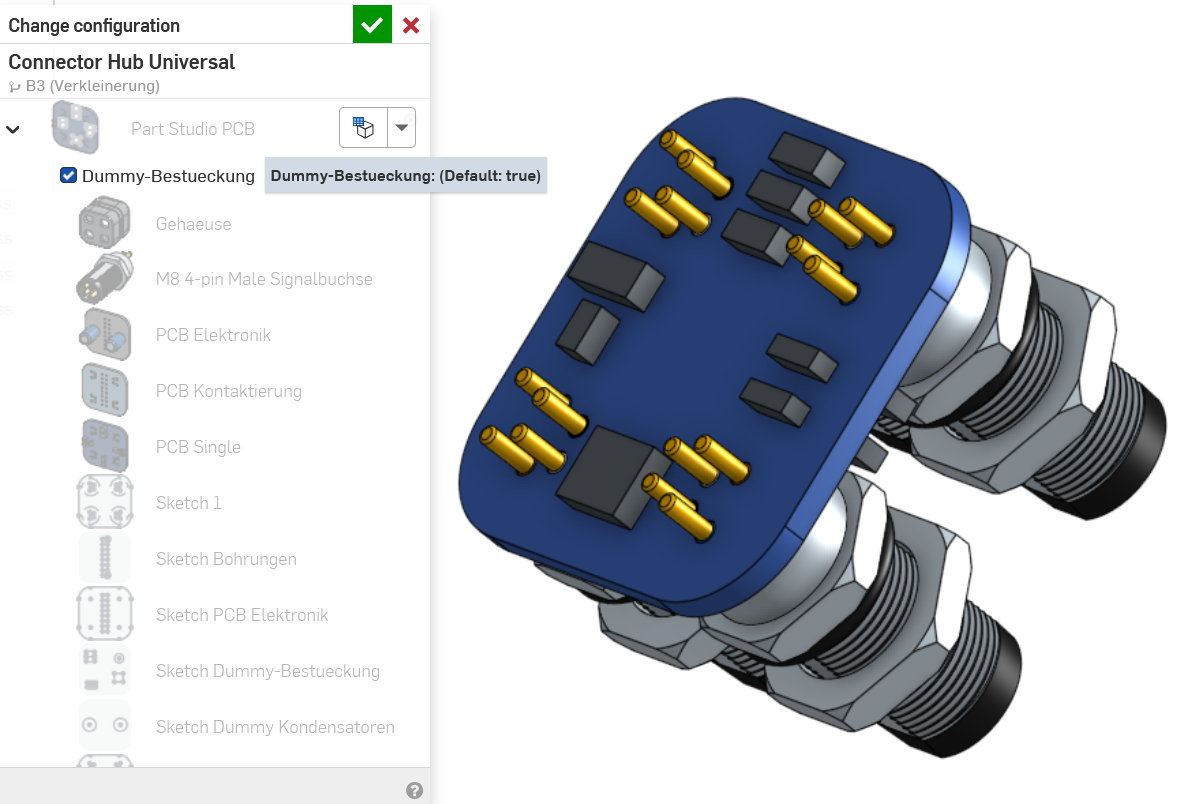
Task: Click the 'Connector Hub Universal' title
Action: [x=121, y=61]
